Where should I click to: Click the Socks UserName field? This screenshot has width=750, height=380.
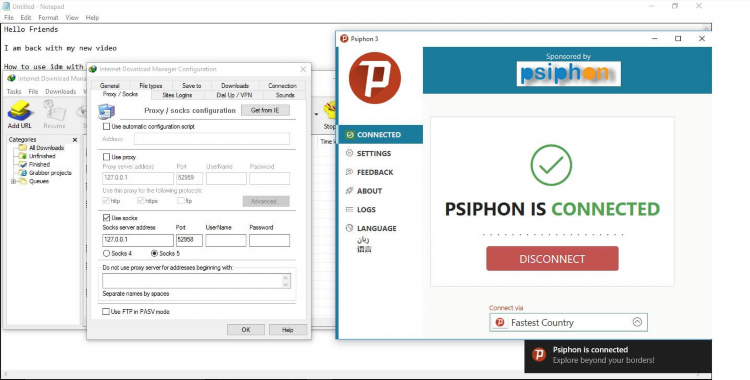(x=226, y=240)
